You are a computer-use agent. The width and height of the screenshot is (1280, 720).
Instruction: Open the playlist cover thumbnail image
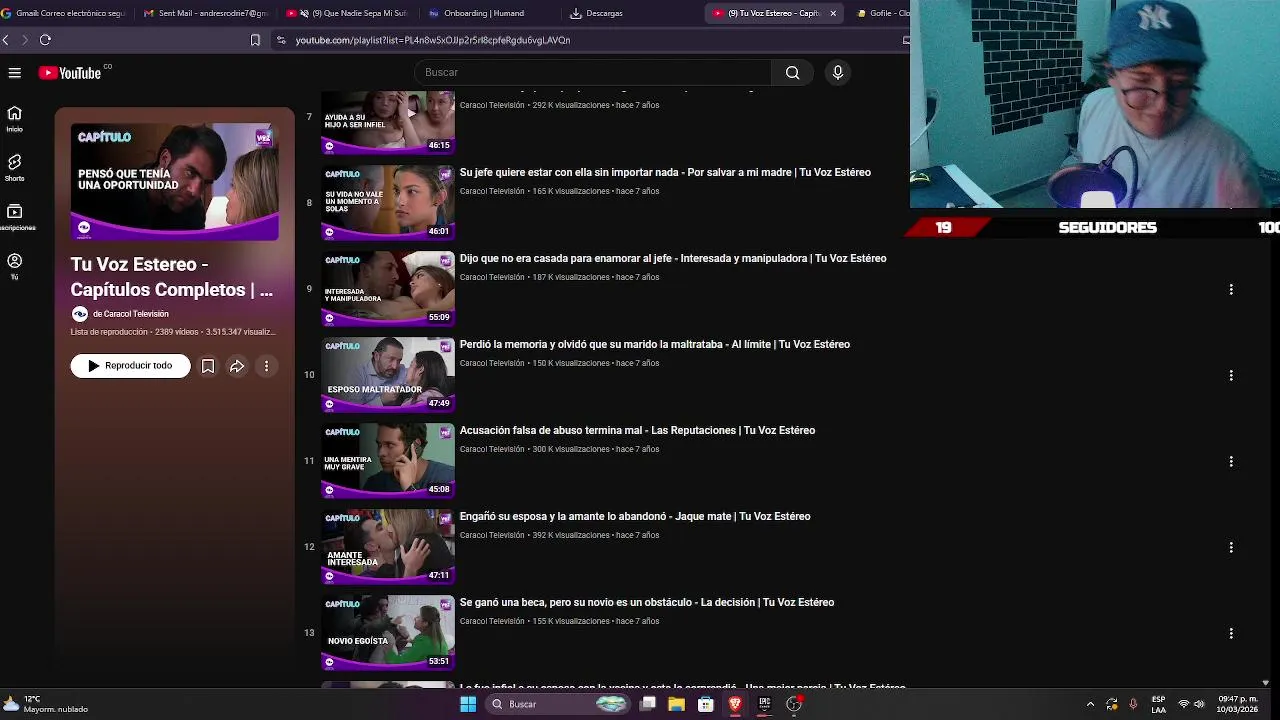(175, 182)
